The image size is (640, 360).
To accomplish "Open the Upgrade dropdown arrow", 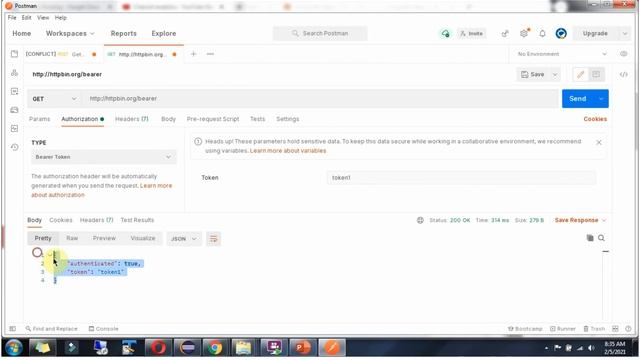I will pos(625,33).
